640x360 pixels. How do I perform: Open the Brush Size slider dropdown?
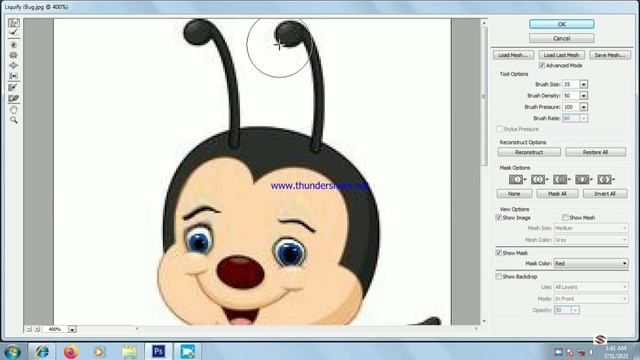(x=584, y=84)
